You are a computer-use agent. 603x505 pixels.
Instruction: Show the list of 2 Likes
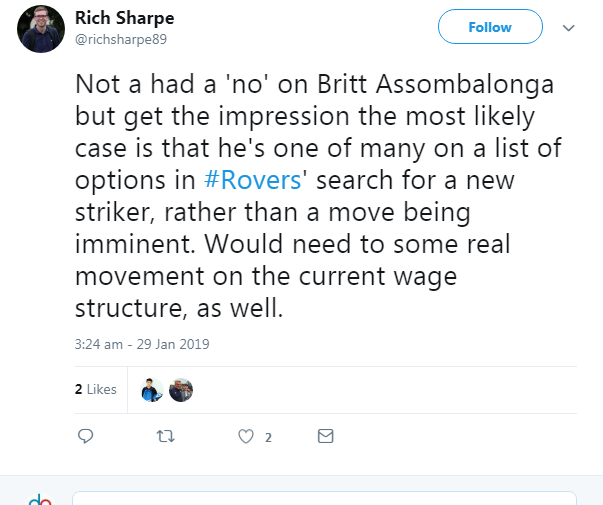click(96, 390)
